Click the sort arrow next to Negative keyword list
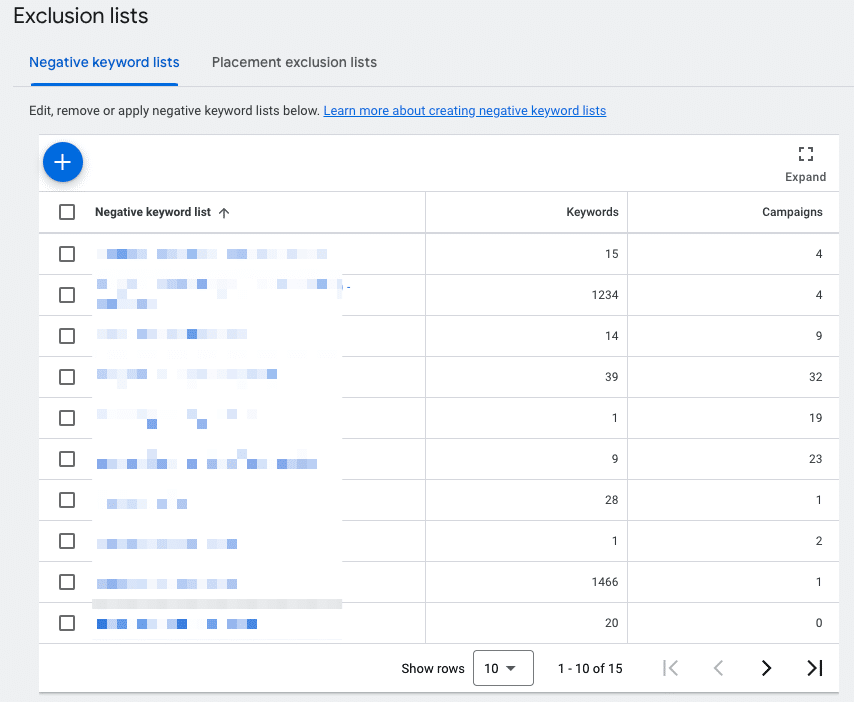This screenshot has height=702, width=854. (x=224, y=212)
